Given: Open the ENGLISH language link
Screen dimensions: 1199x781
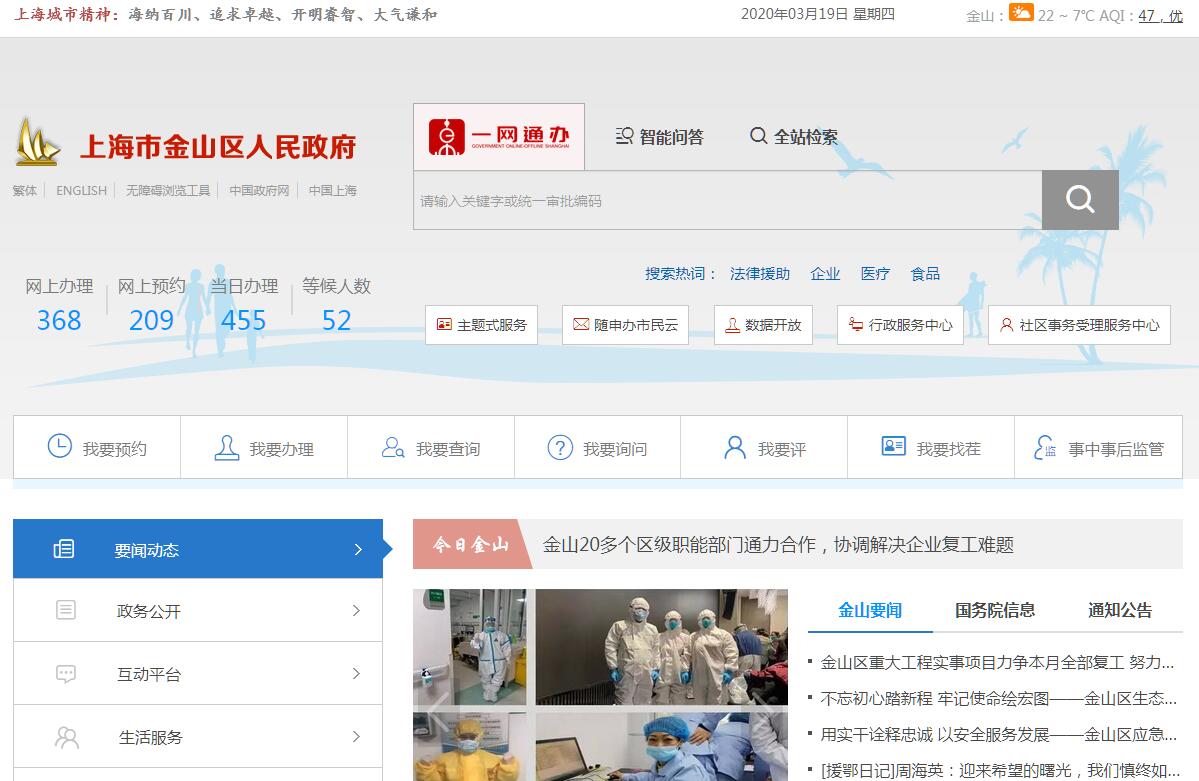Looking at the screenshot, I should coord(81,190).
